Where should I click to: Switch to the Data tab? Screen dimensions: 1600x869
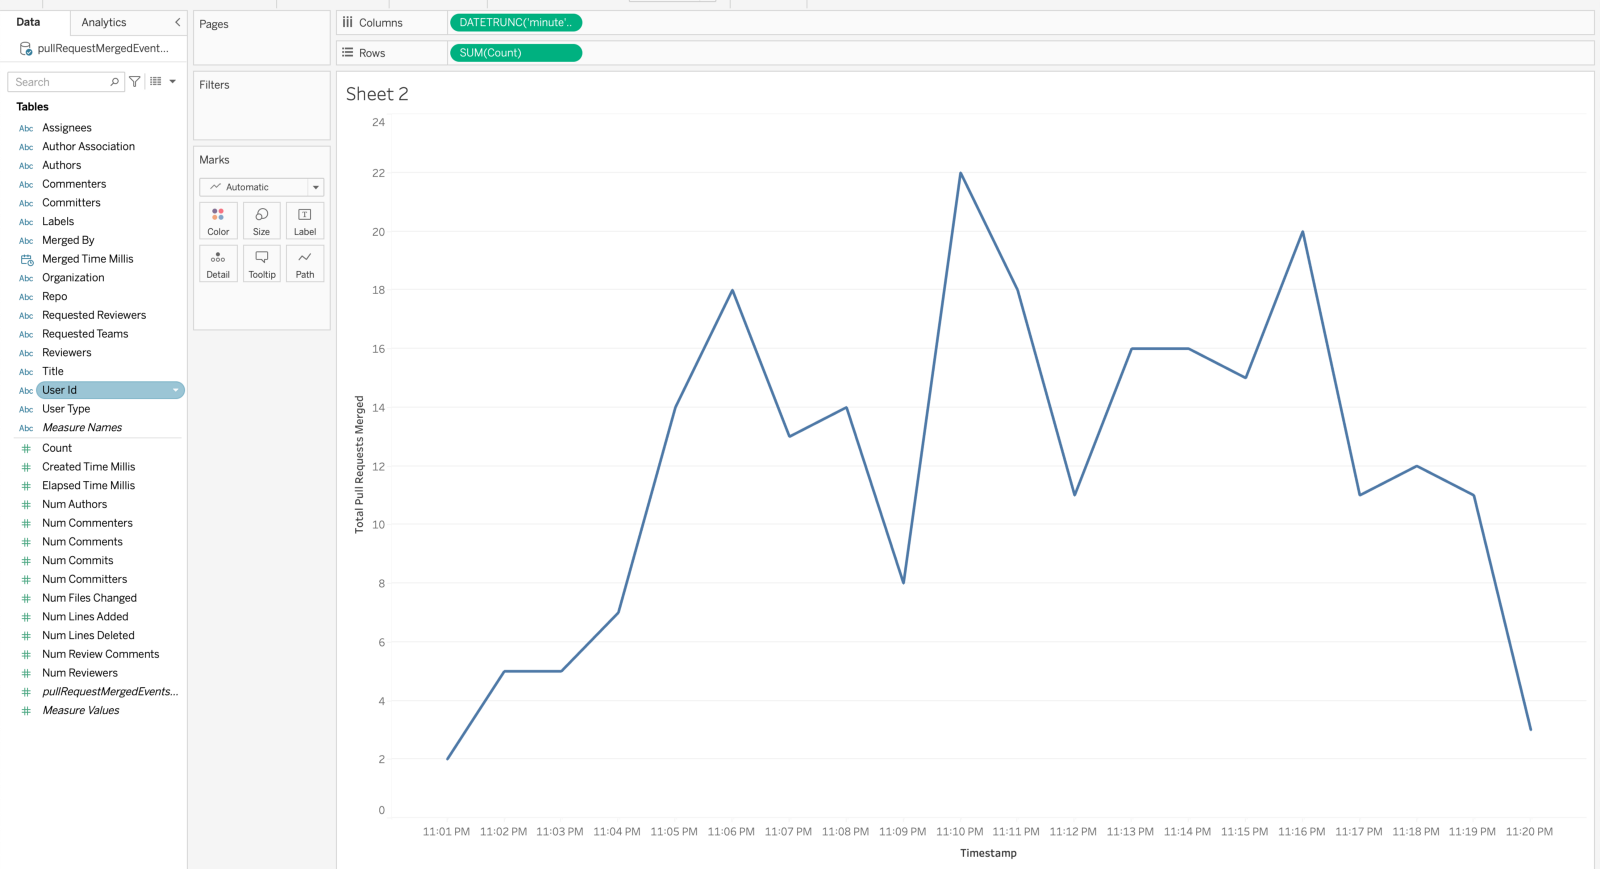point(28,22)
